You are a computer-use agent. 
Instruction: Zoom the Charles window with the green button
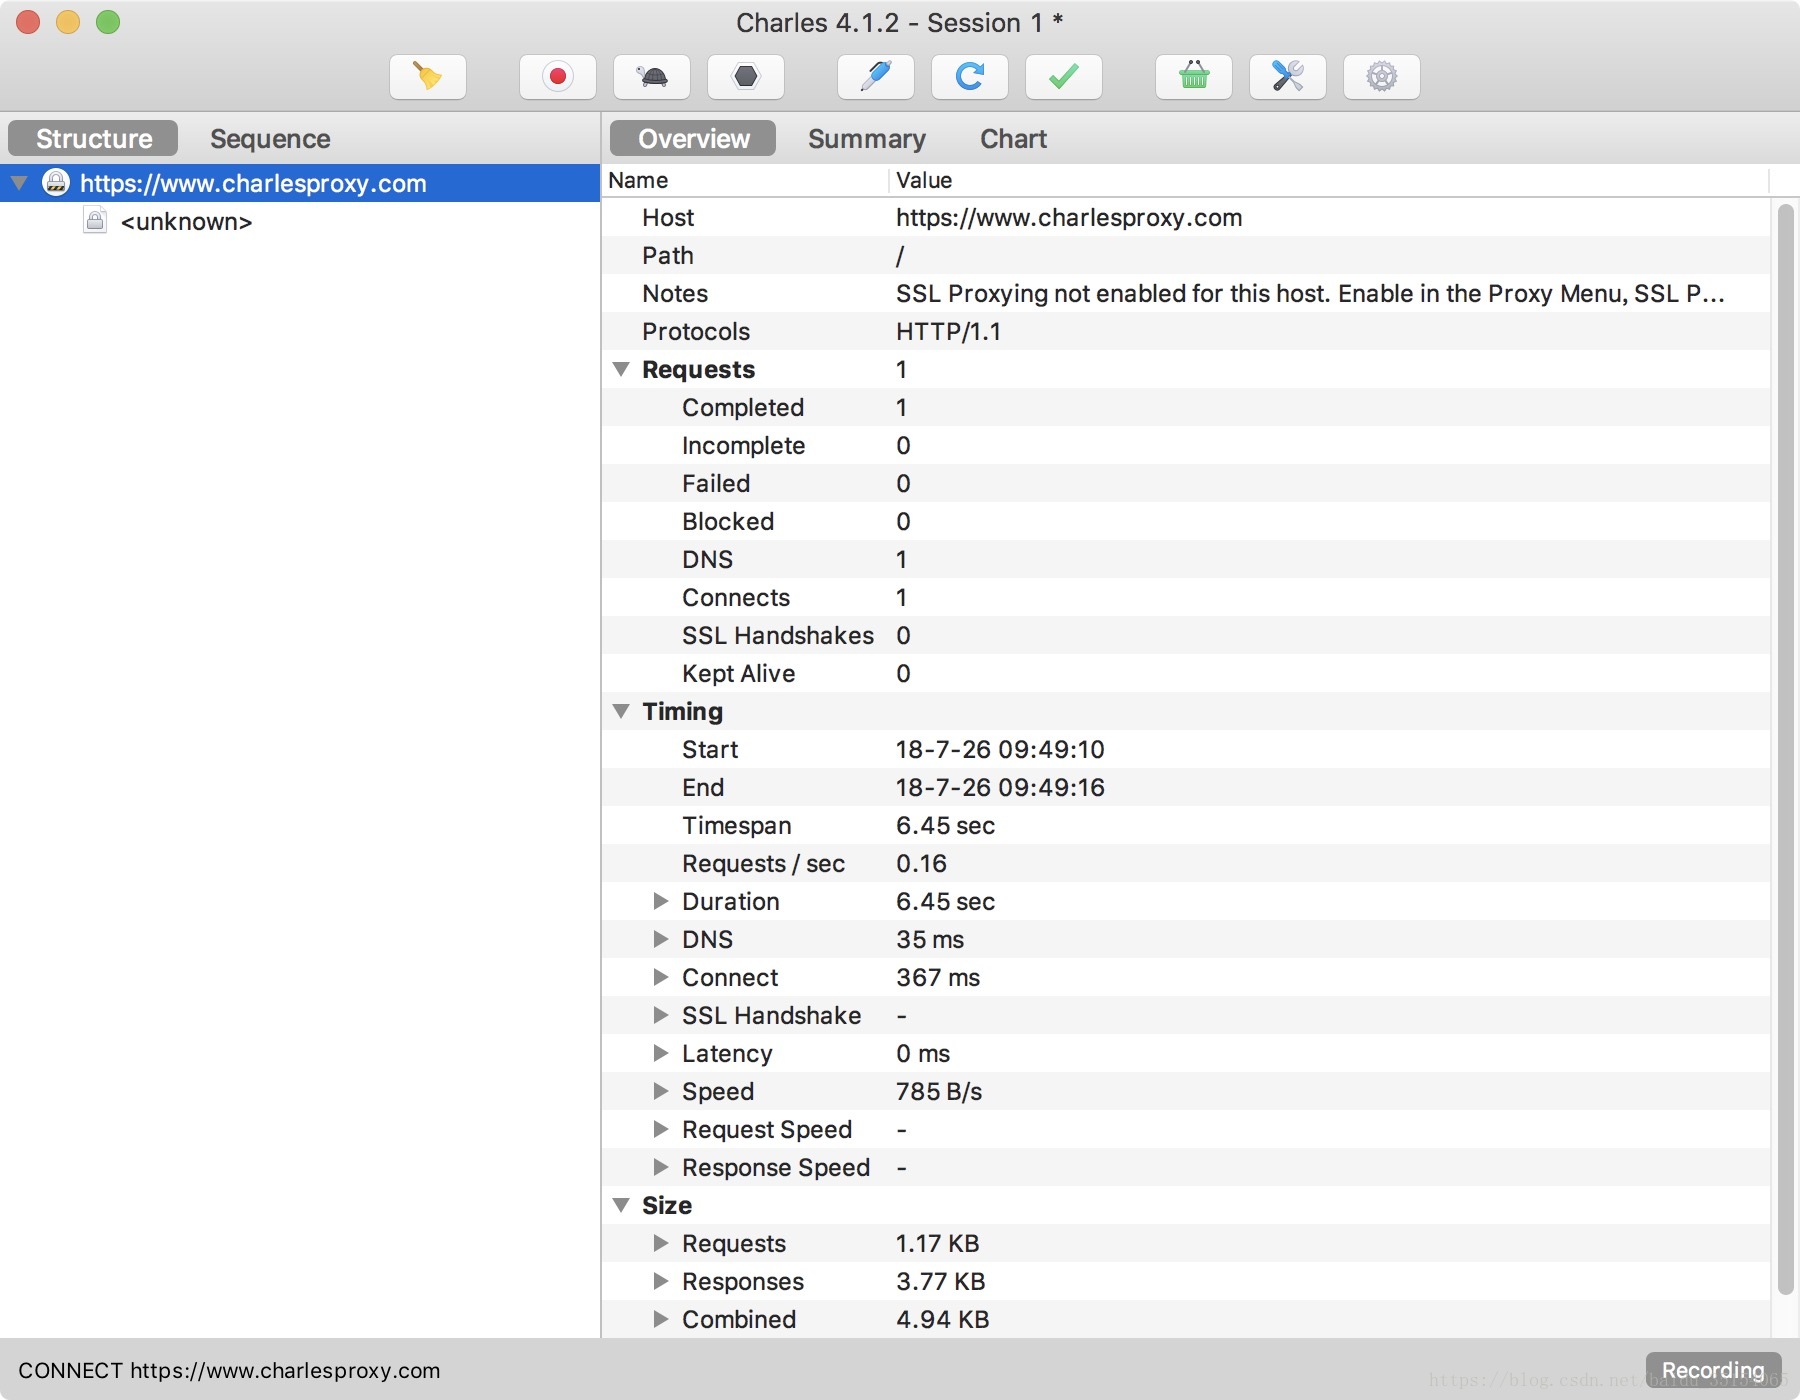pos(108,22)
